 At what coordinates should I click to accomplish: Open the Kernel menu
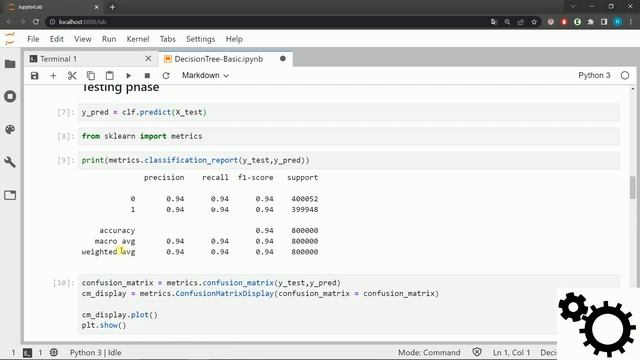coord(138,39)
